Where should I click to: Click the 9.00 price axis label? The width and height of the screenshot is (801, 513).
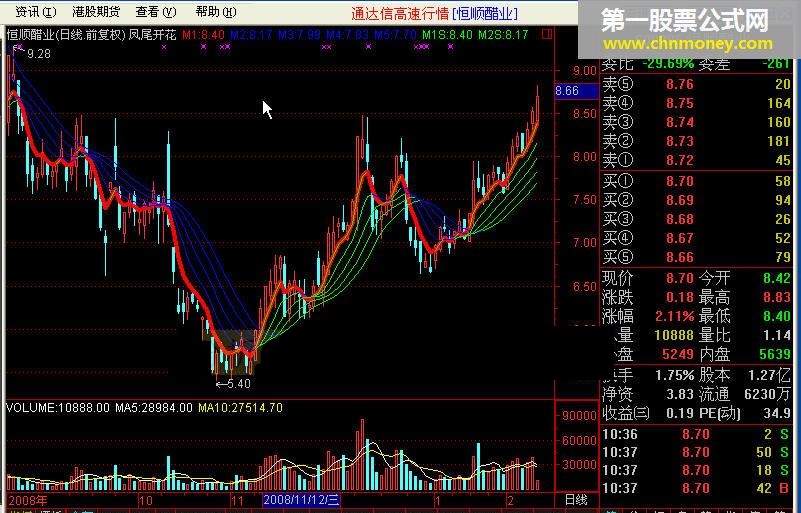click(585, 71)
